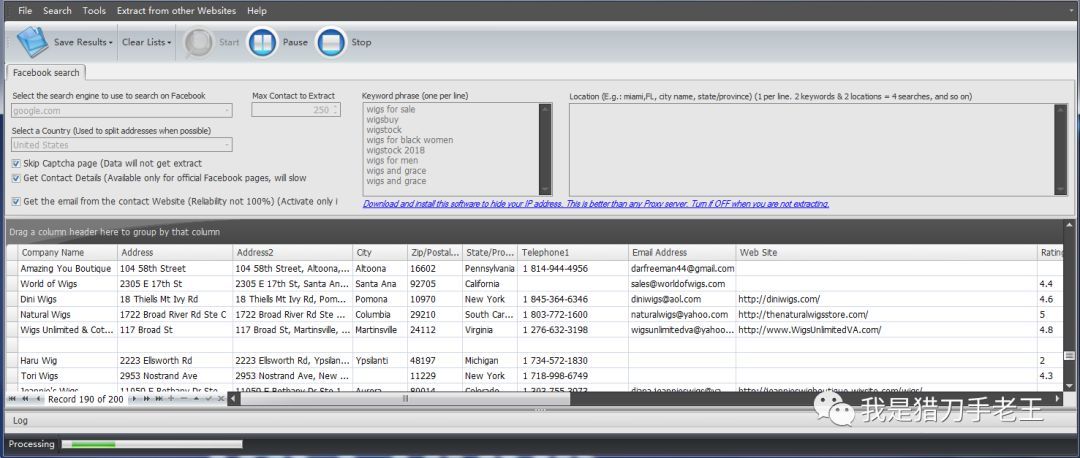Click keyword list scroll down arrow

(x=546, y=190)
